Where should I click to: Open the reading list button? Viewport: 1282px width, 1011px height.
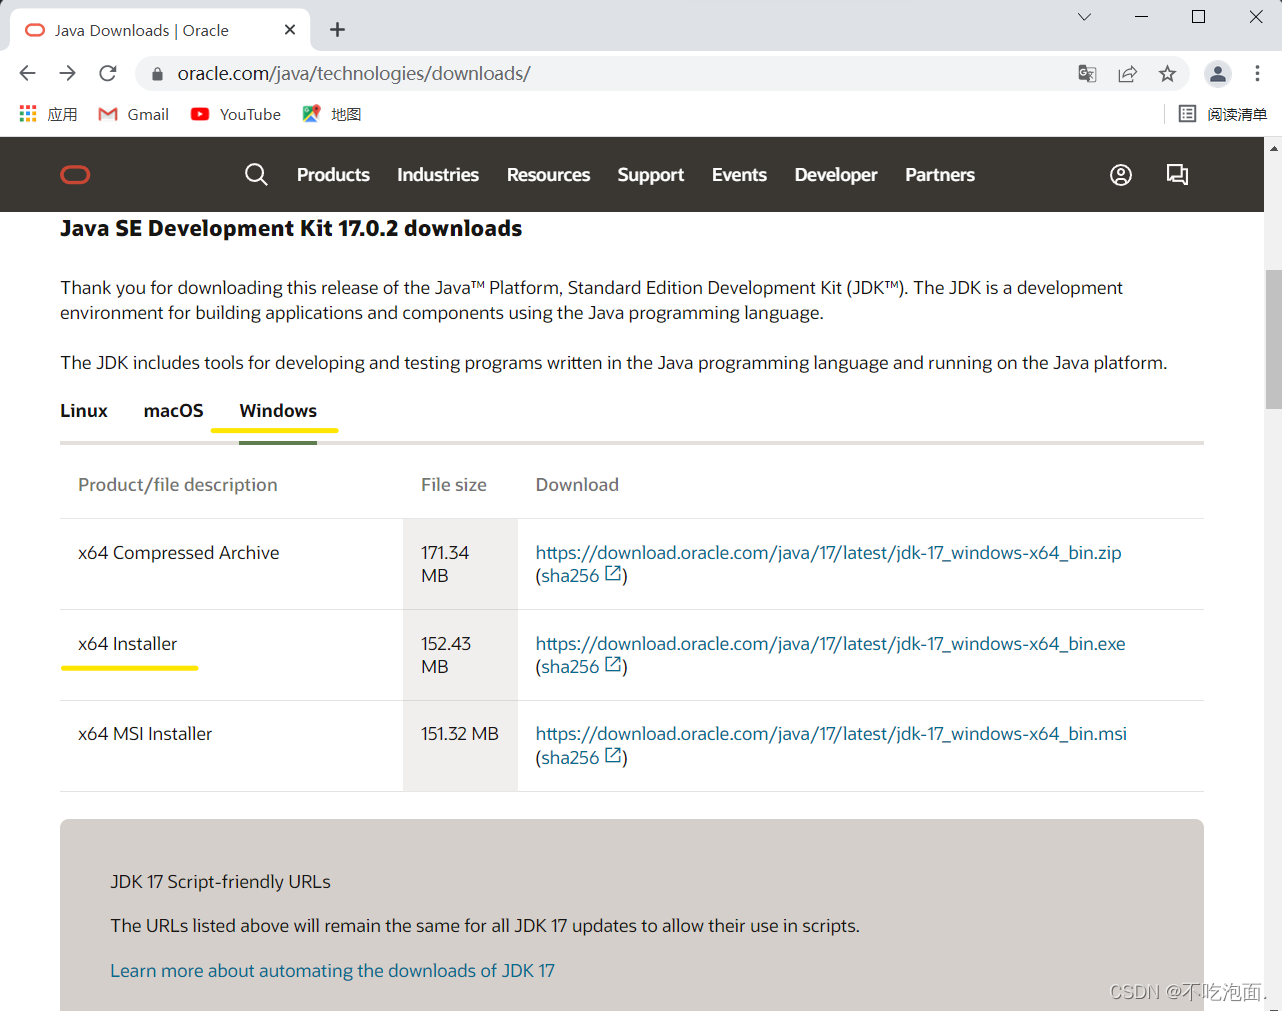1223,114
